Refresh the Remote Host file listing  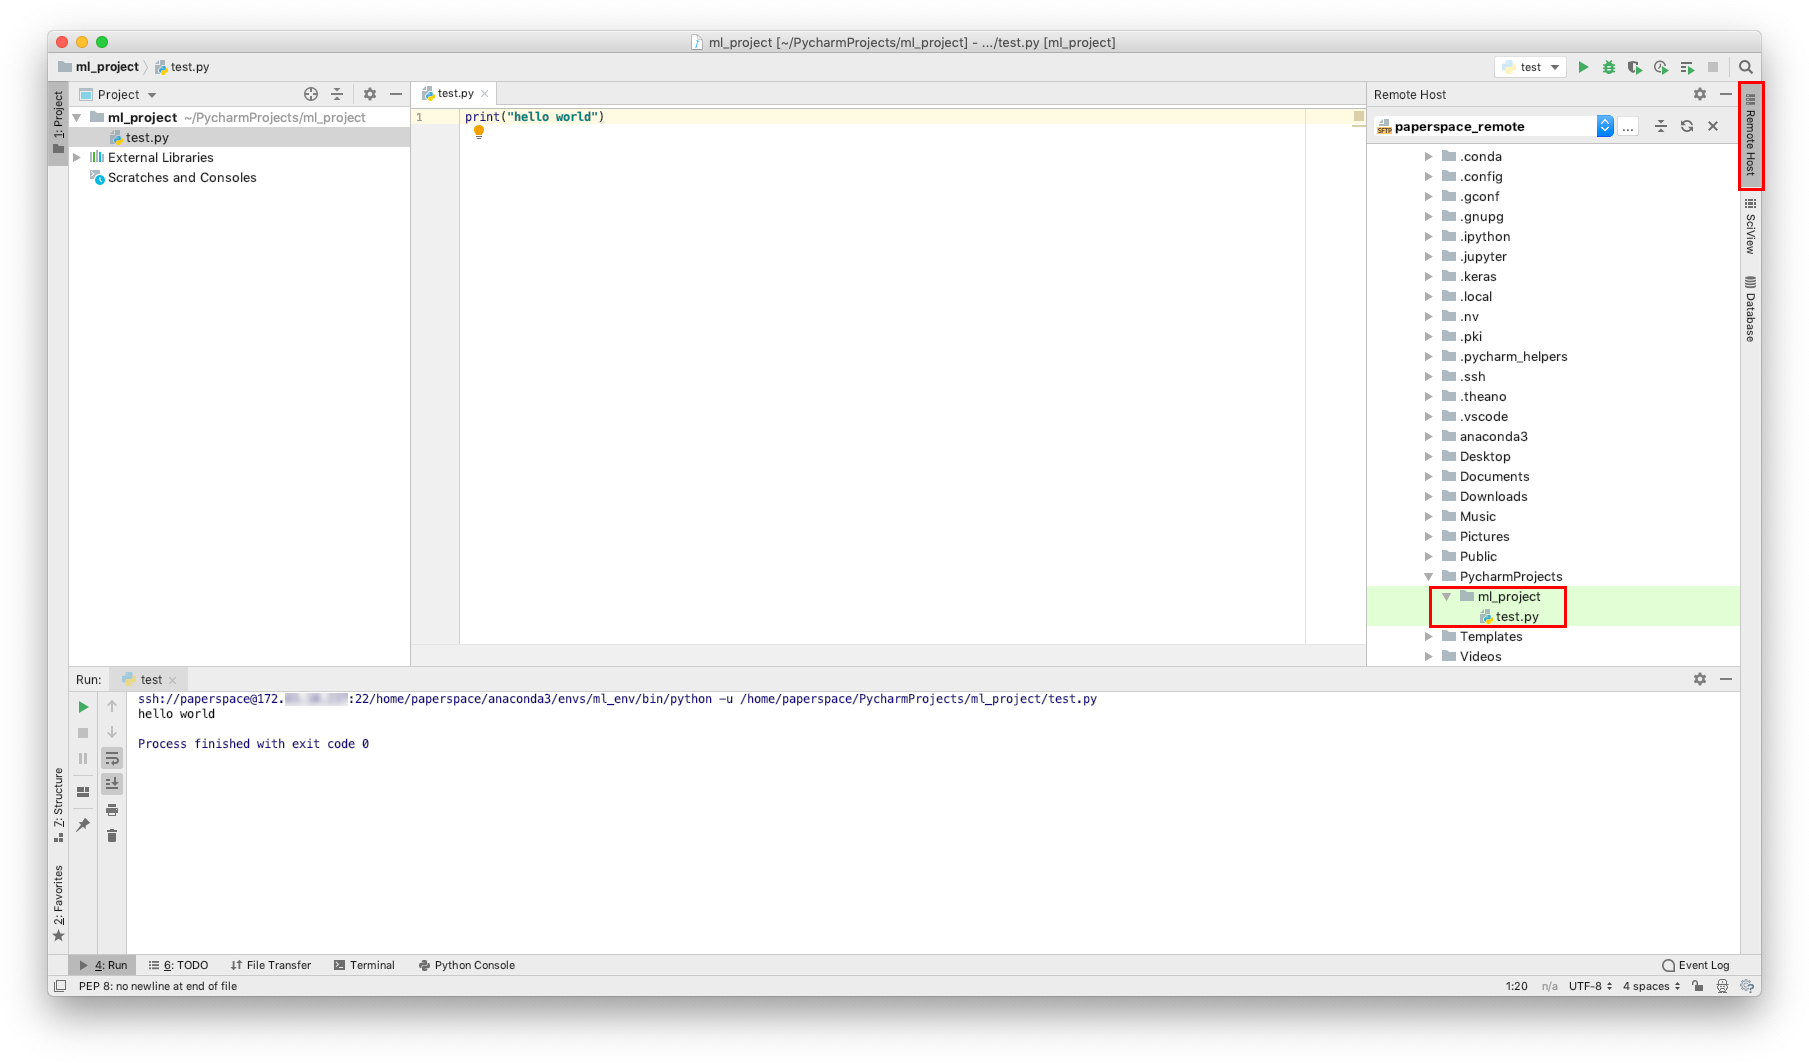click(x=1687, y=126)
